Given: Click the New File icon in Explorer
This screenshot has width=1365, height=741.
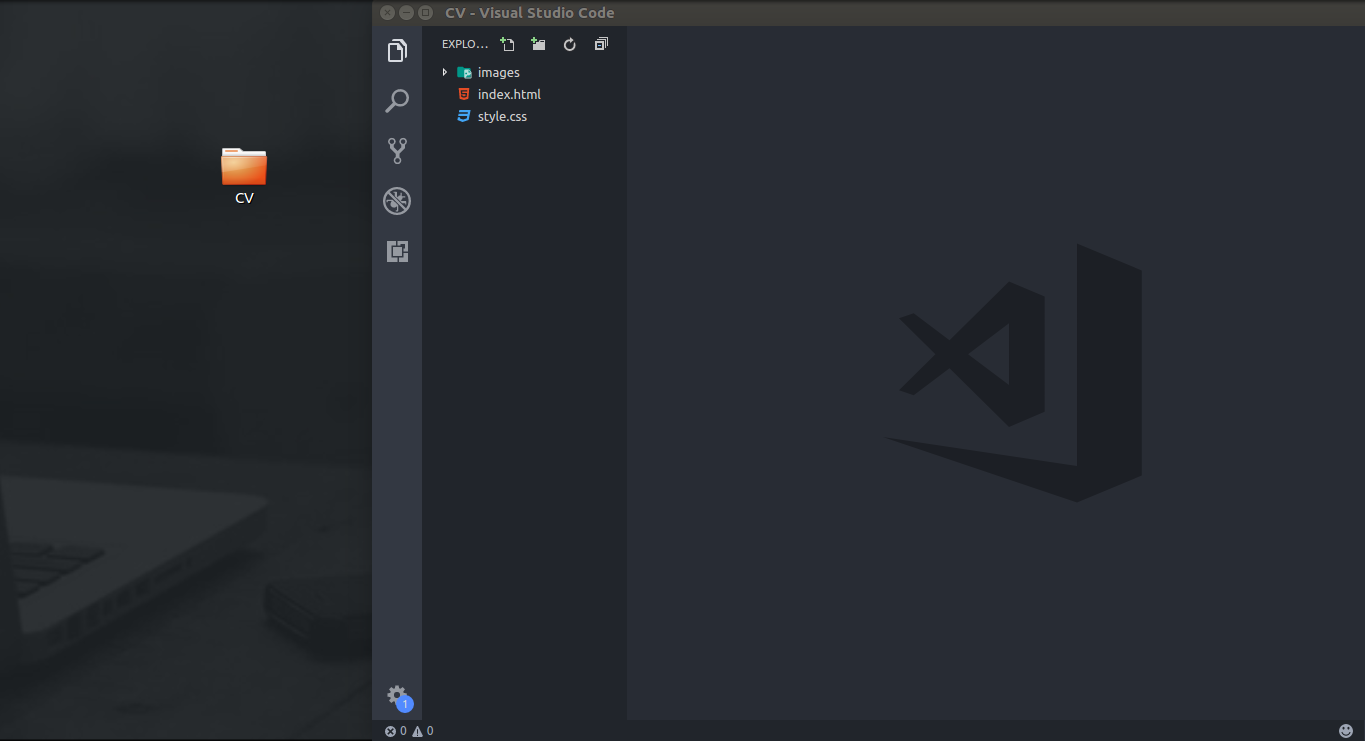Looking at the screenshot, I should 507,44.
